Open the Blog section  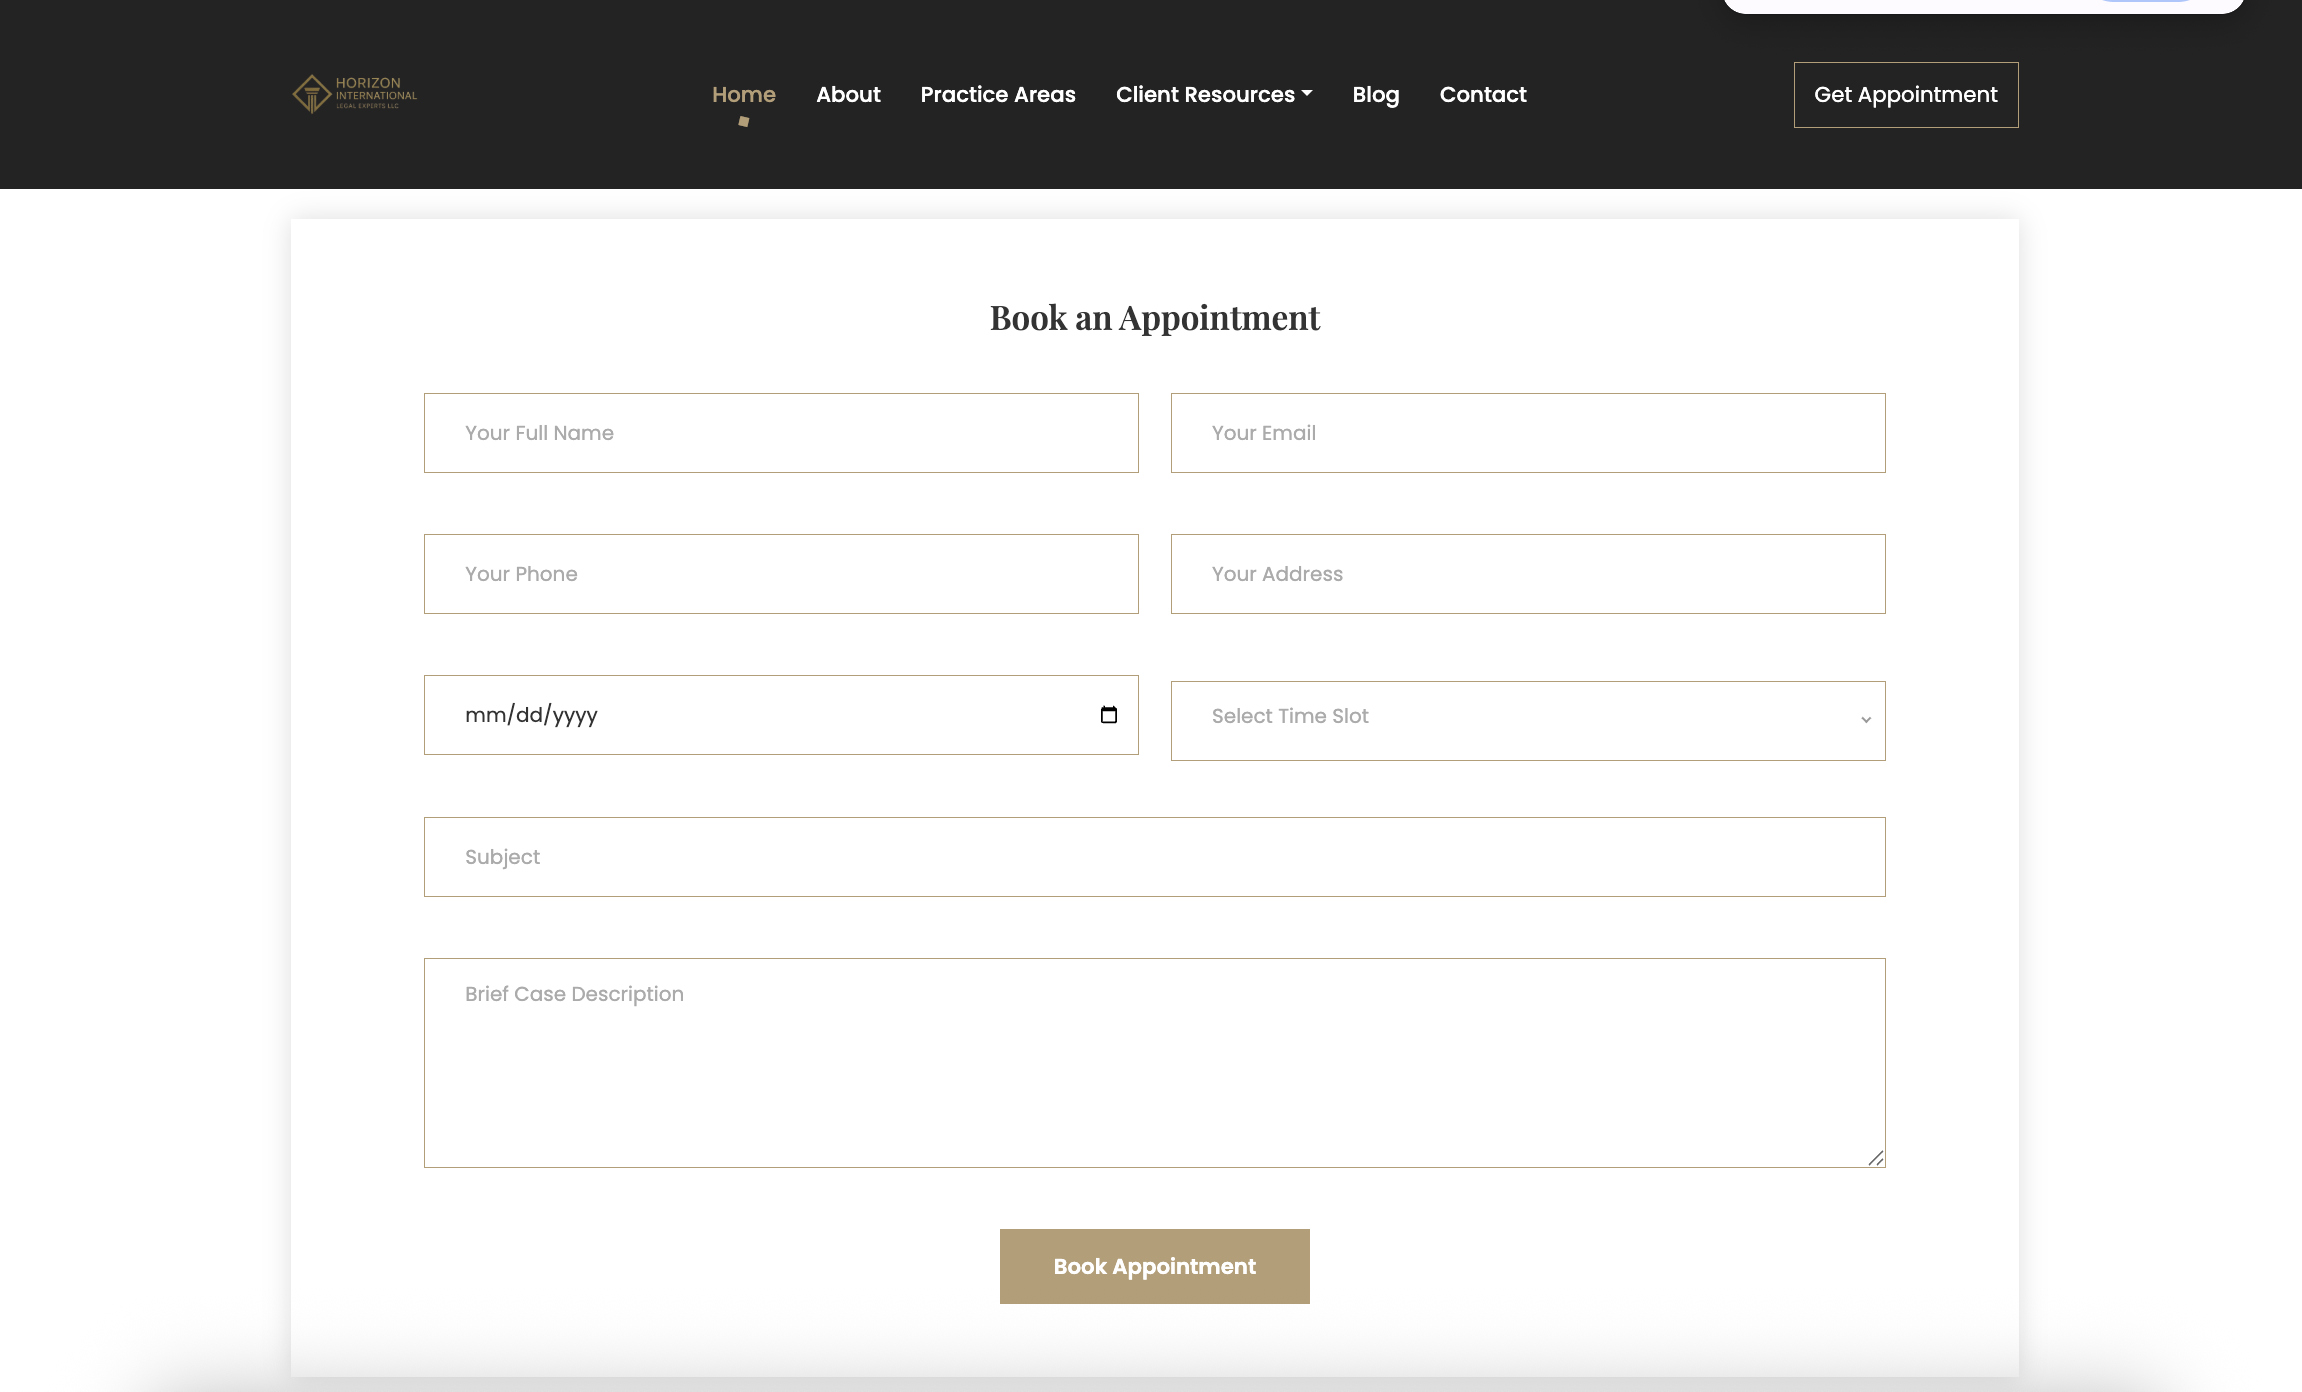click(1375, 94)
